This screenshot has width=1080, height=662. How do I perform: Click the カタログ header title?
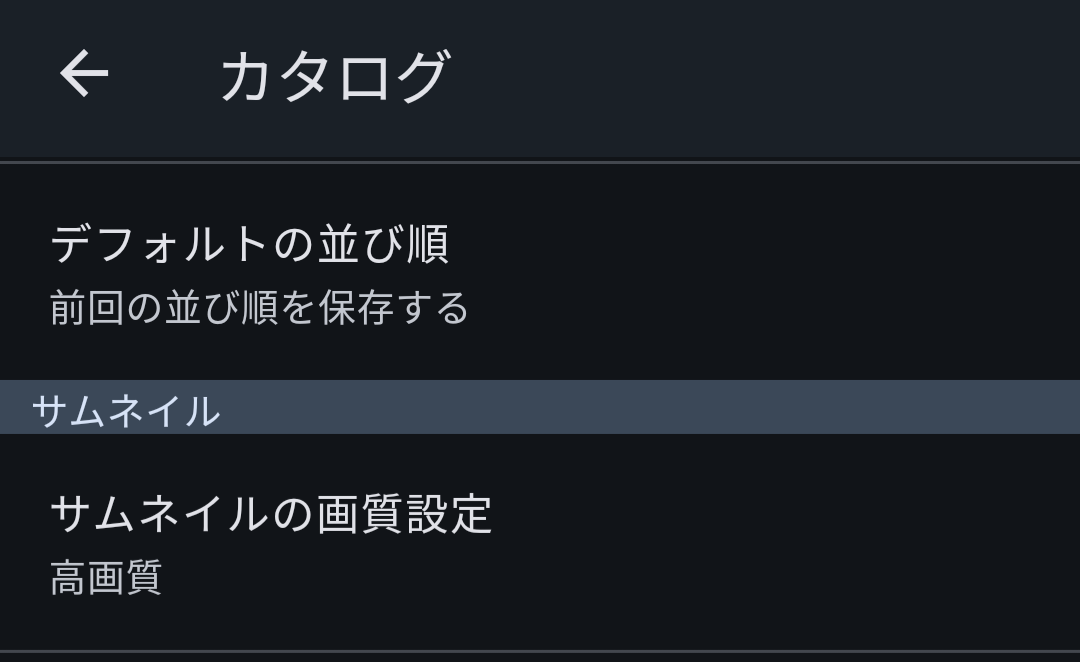[334, 77]
